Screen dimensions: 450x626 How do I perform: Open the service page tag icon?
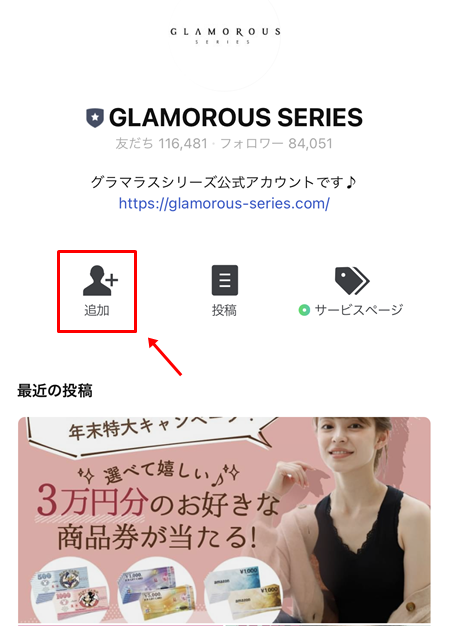pos(352,281)
